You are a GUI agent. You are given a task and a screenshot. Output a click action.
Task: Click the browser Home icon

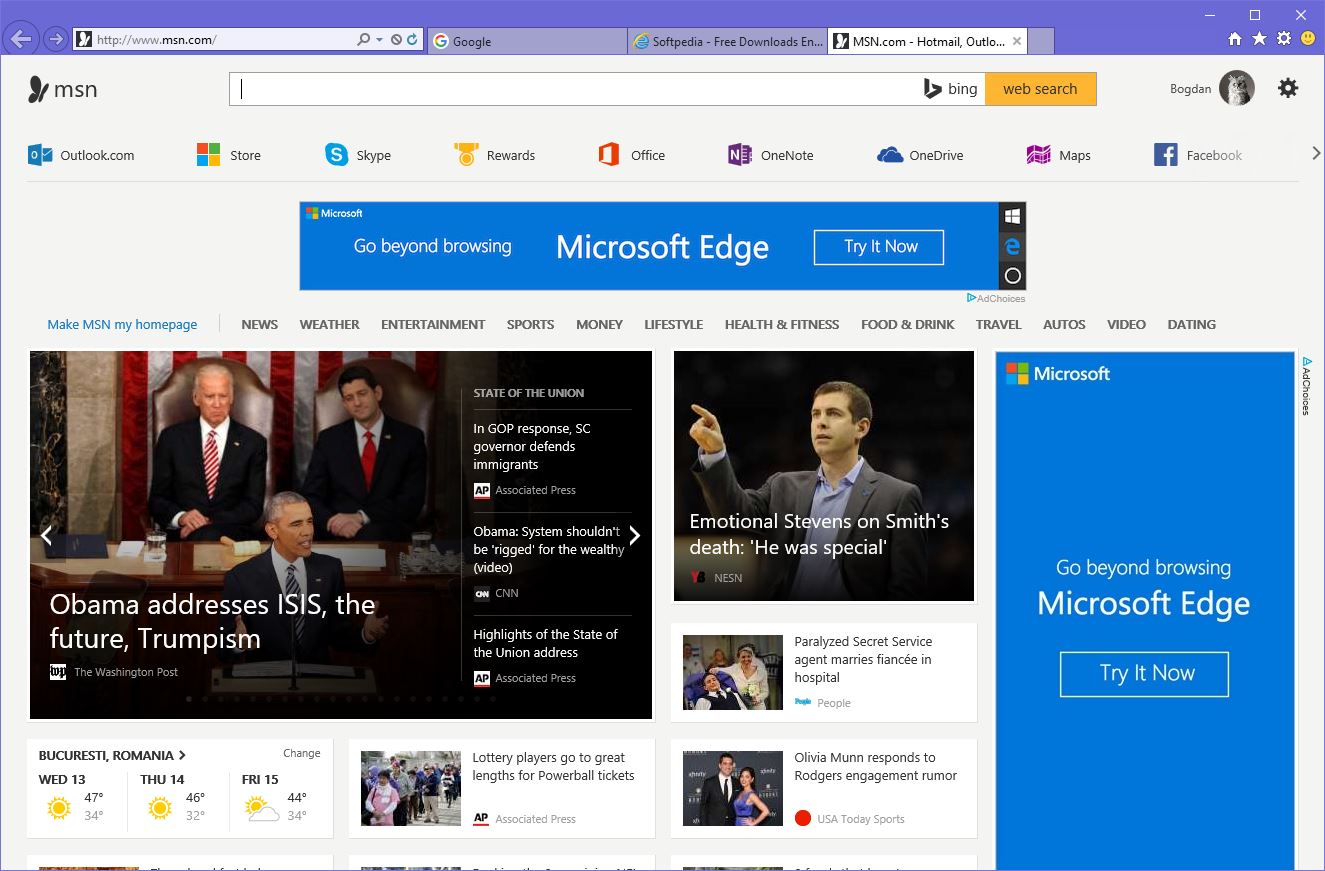tap(1235, 38)
